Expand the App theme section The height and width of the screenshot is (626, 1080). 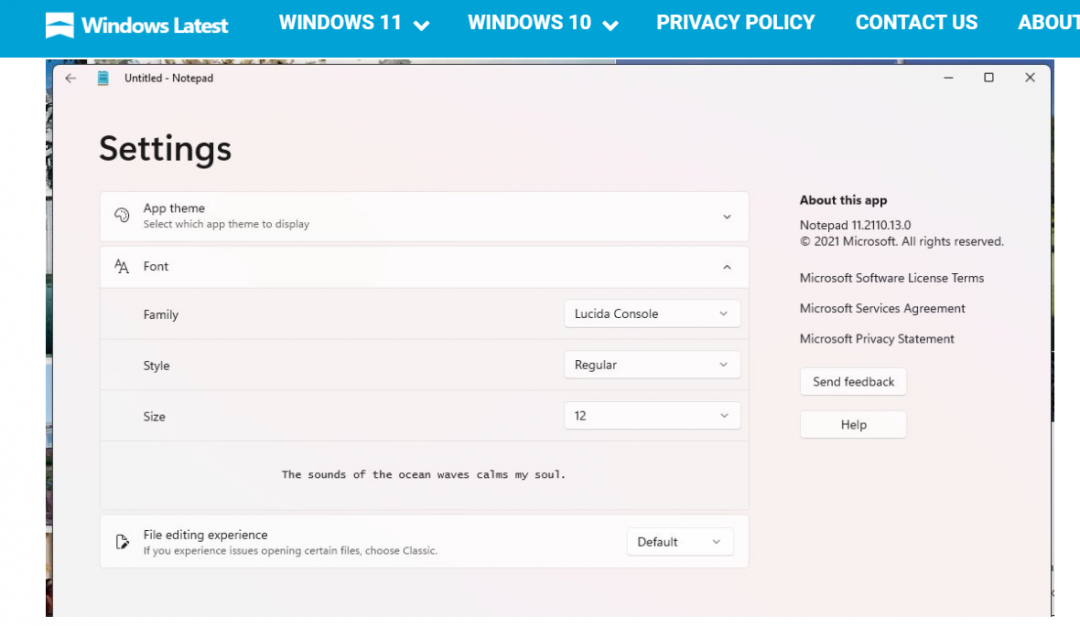pos(727,216)
